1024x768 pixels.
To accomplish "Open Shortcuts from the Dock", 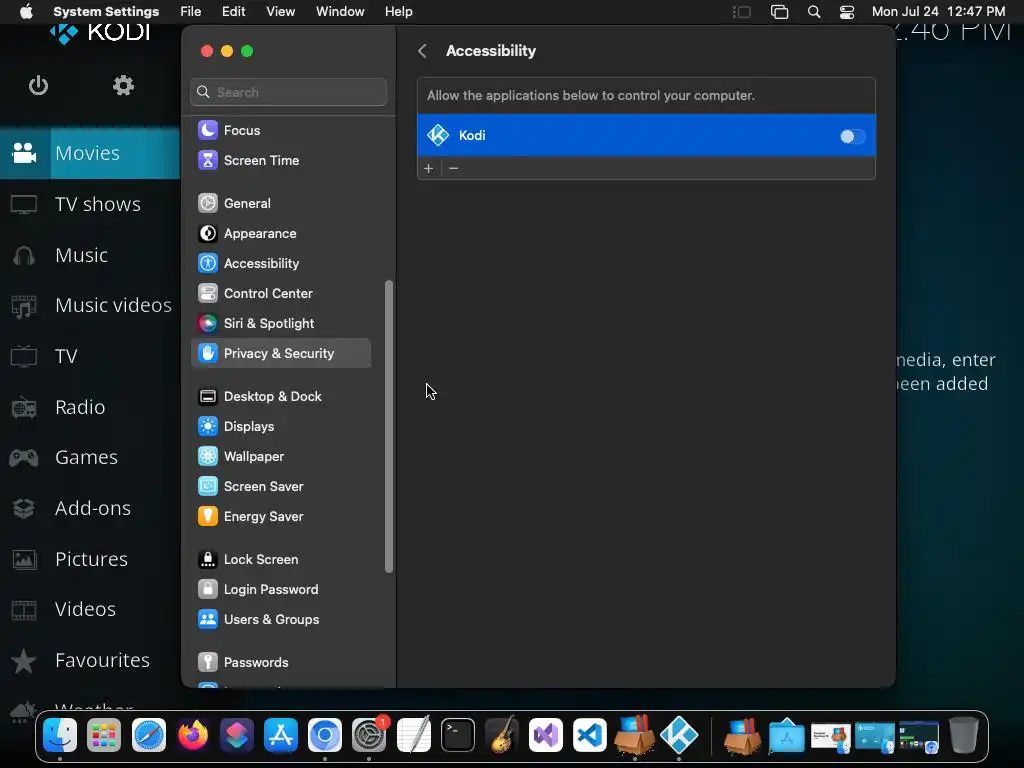I will 236,735.
